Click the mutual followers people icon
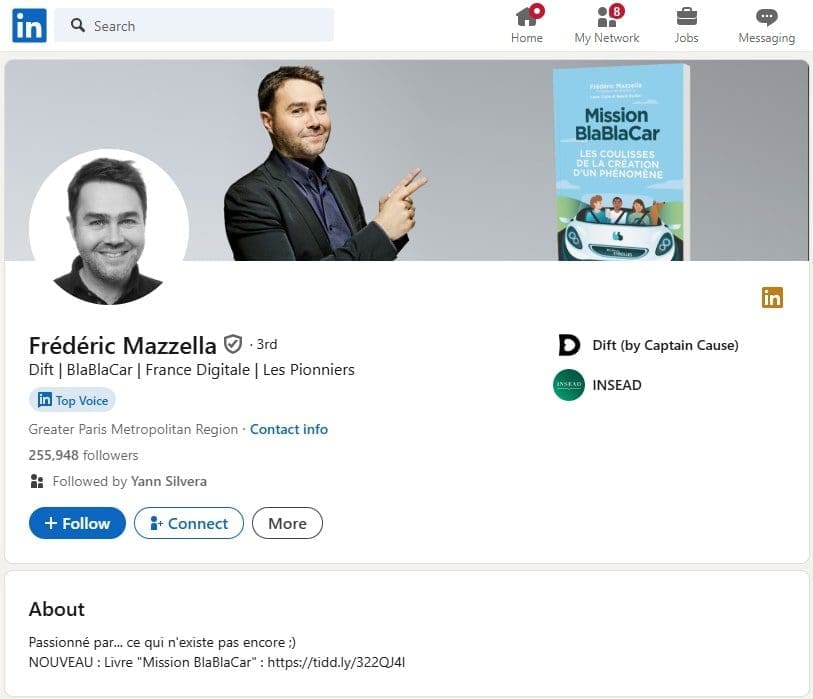This screenshot has height=699, width=813. click(37, 482)
